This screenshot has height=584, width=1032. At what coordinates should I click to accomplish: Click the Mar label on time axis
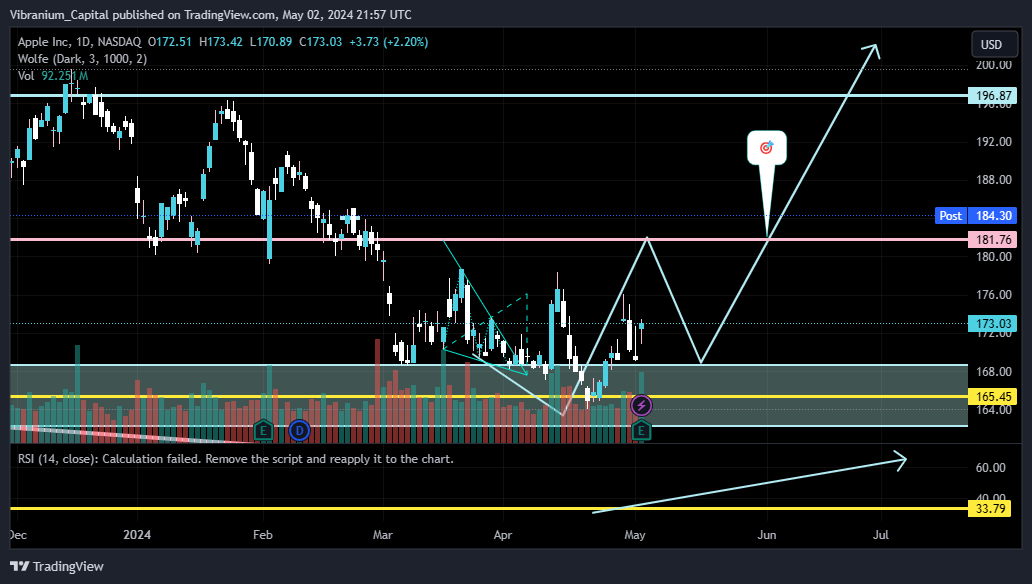[382, 535]
